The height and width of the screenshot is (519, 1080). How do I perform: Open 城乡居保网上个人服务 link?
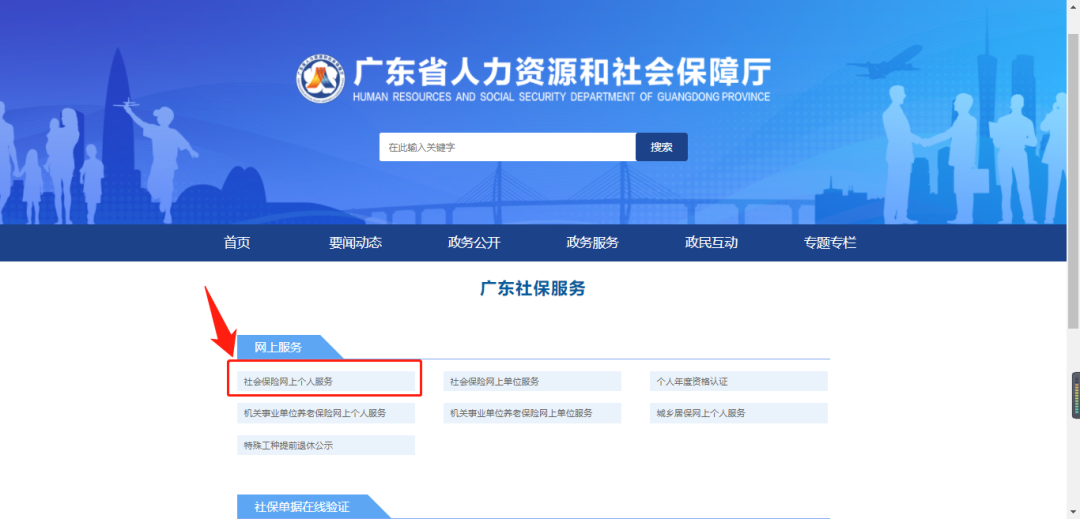point(738,413)
